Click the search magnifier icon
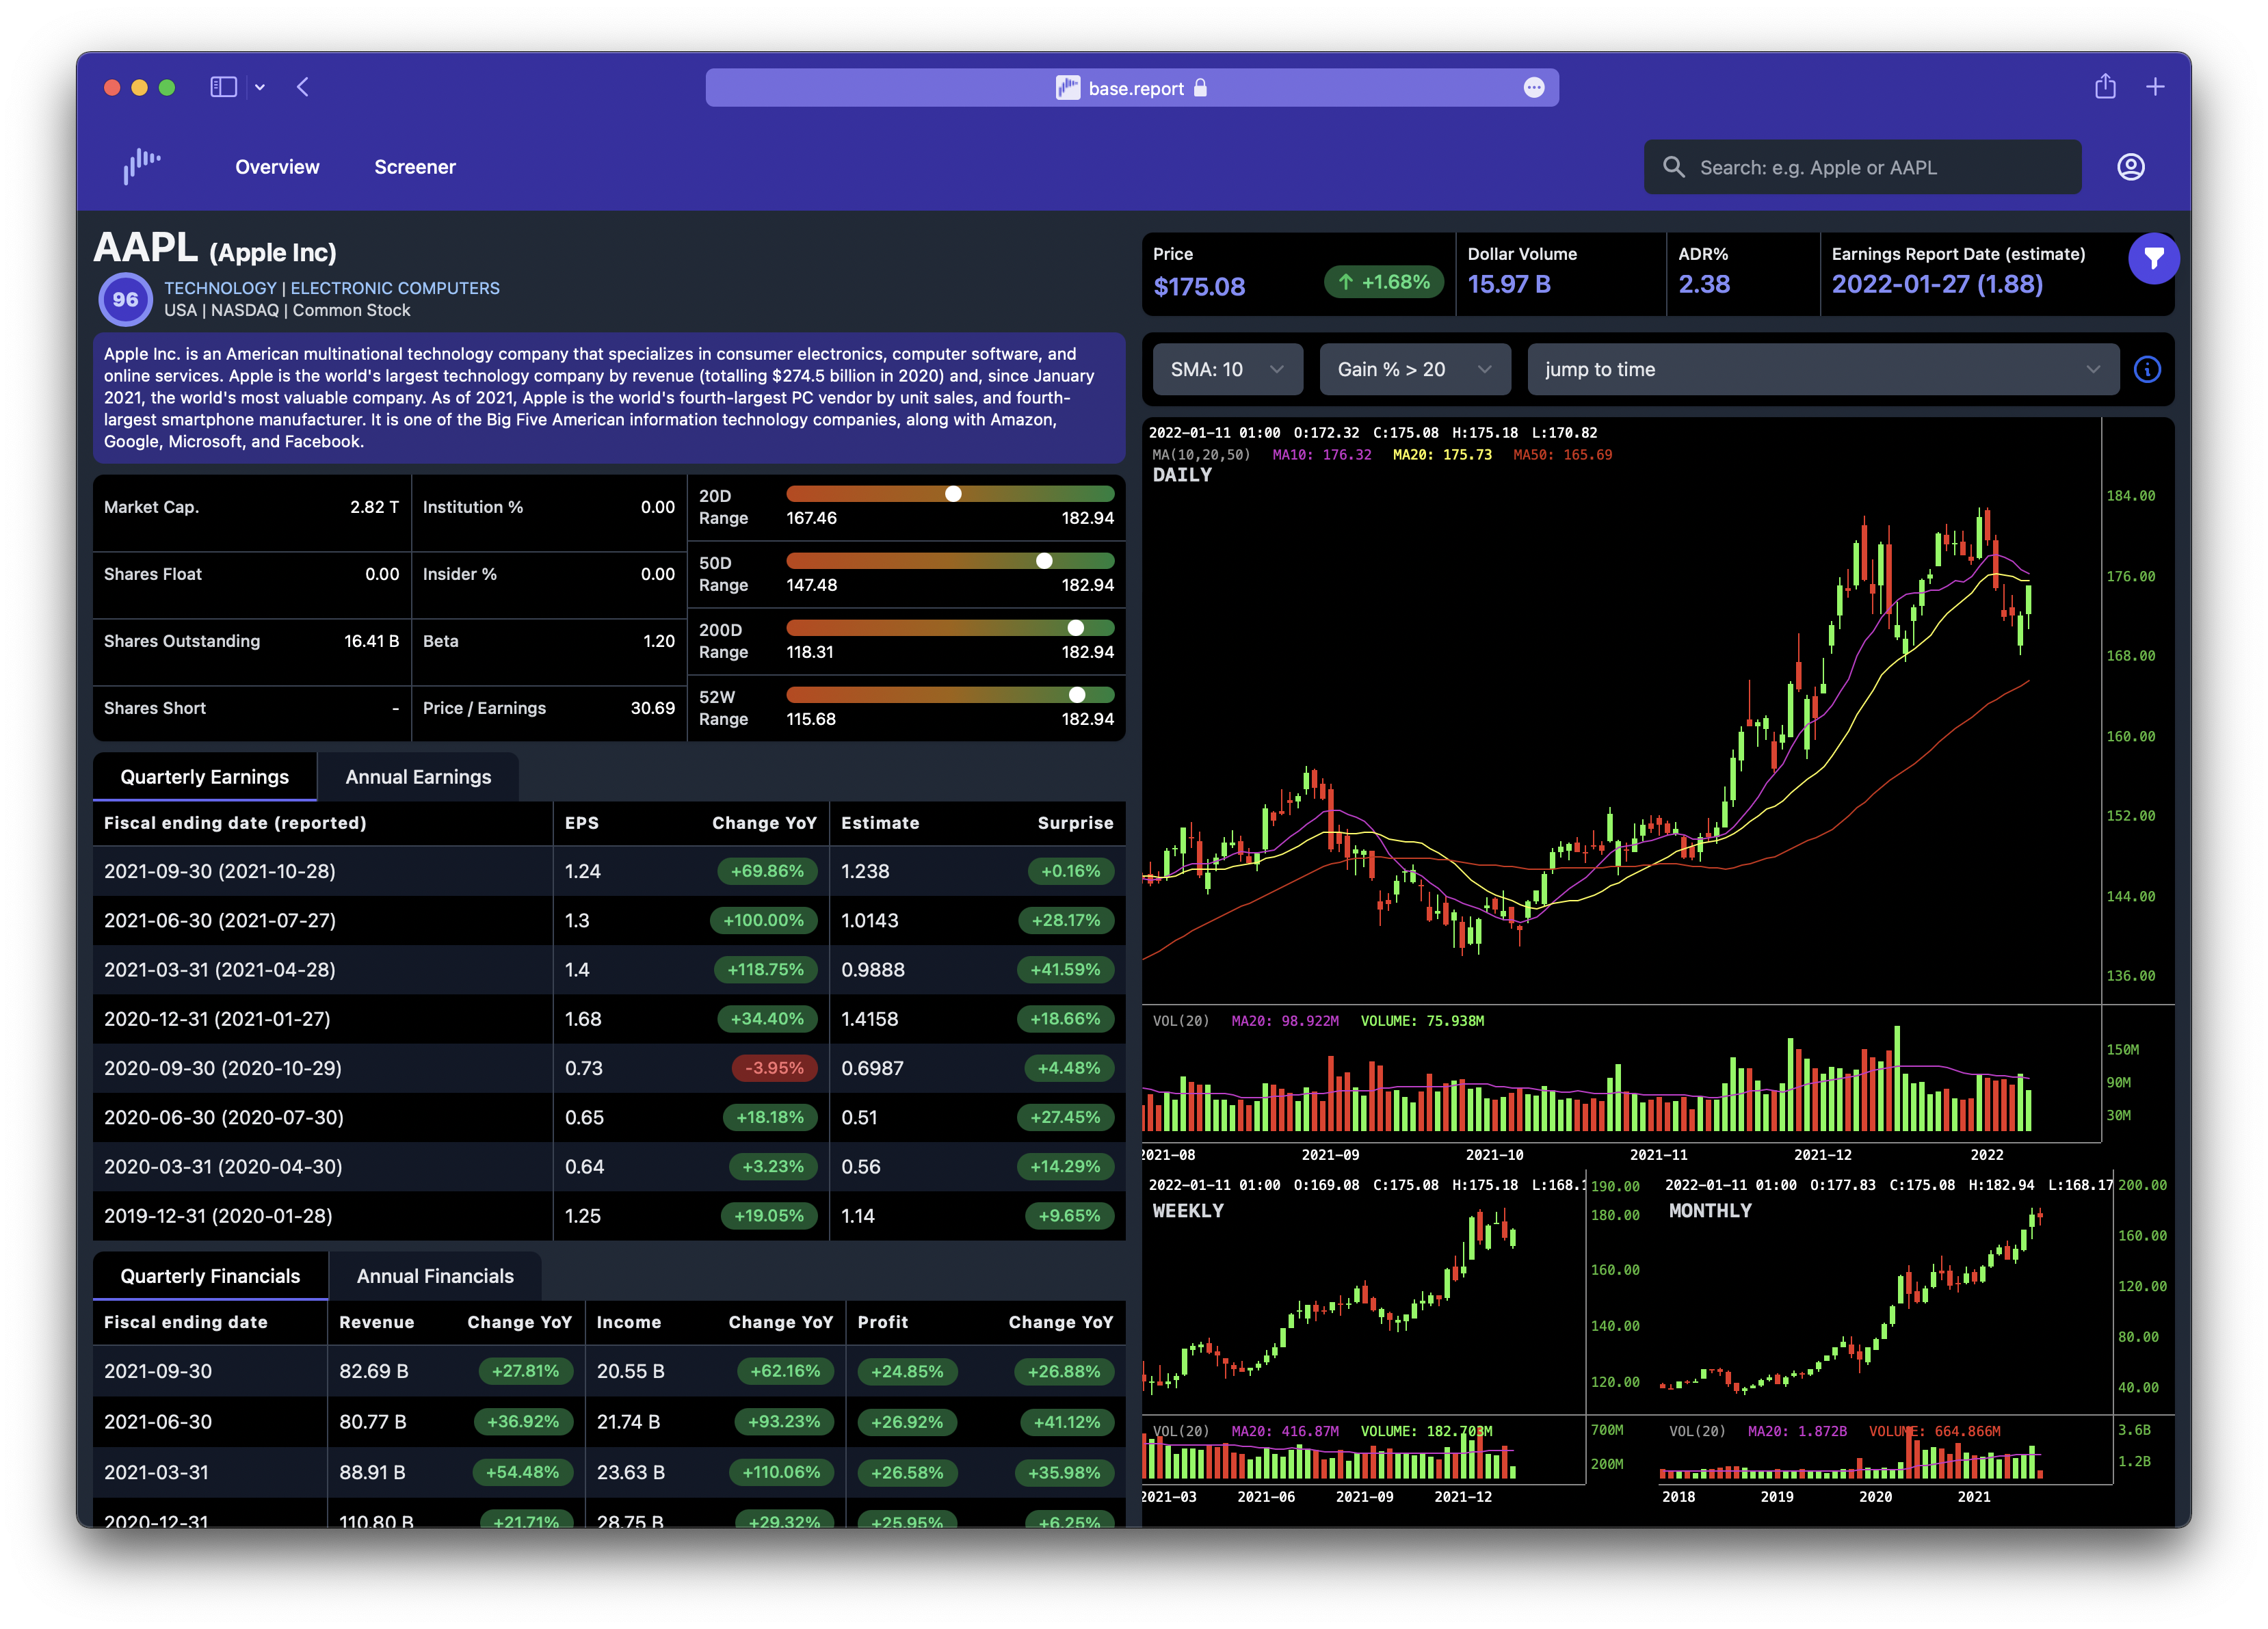The image size is (2268, 1629). coord(1674,166)
